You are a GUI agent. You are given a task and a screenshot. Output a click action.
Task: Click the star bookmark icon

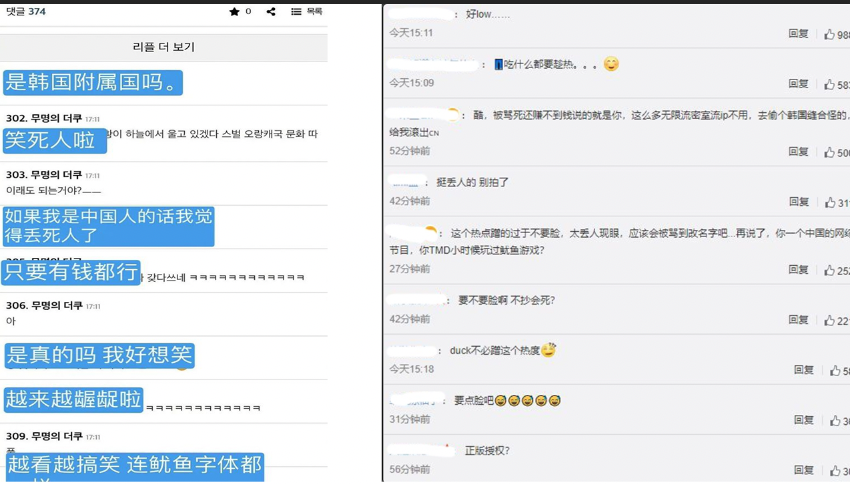pyautogui.click(x=234, y=12)
